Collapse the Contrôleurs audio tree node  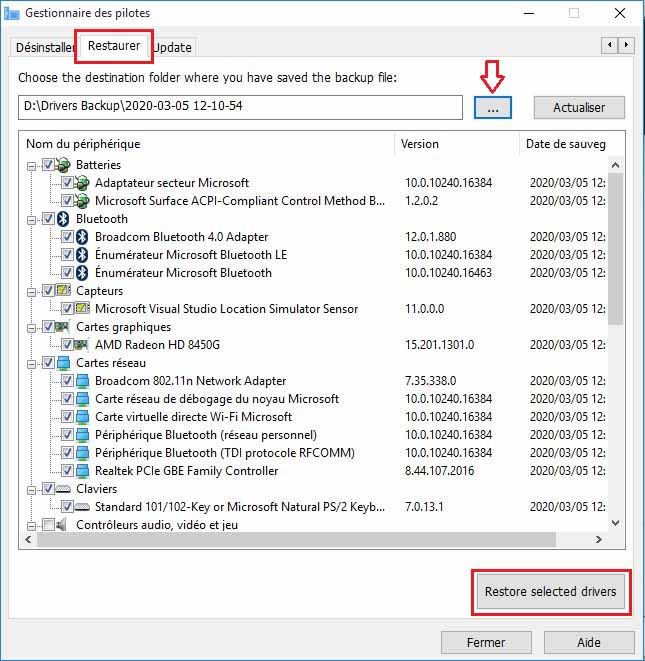pos(31,526)
